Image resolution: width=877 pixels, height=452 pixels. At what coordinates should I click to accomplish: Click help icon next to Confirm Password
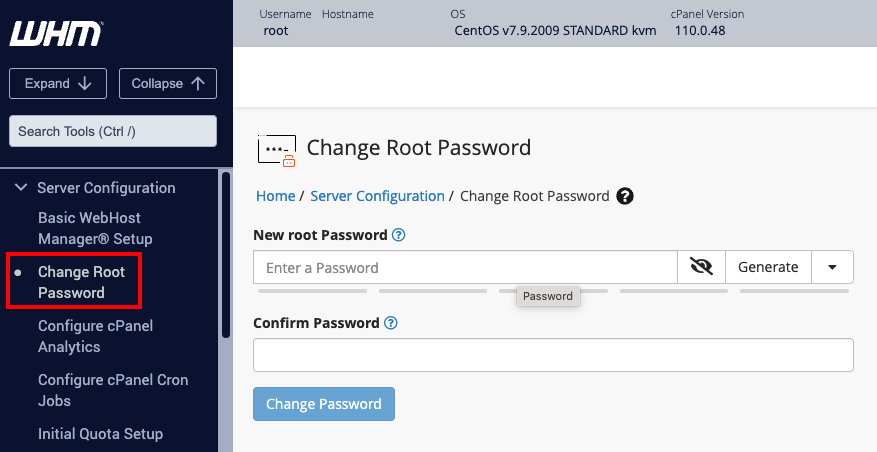[x=391, y=323]
